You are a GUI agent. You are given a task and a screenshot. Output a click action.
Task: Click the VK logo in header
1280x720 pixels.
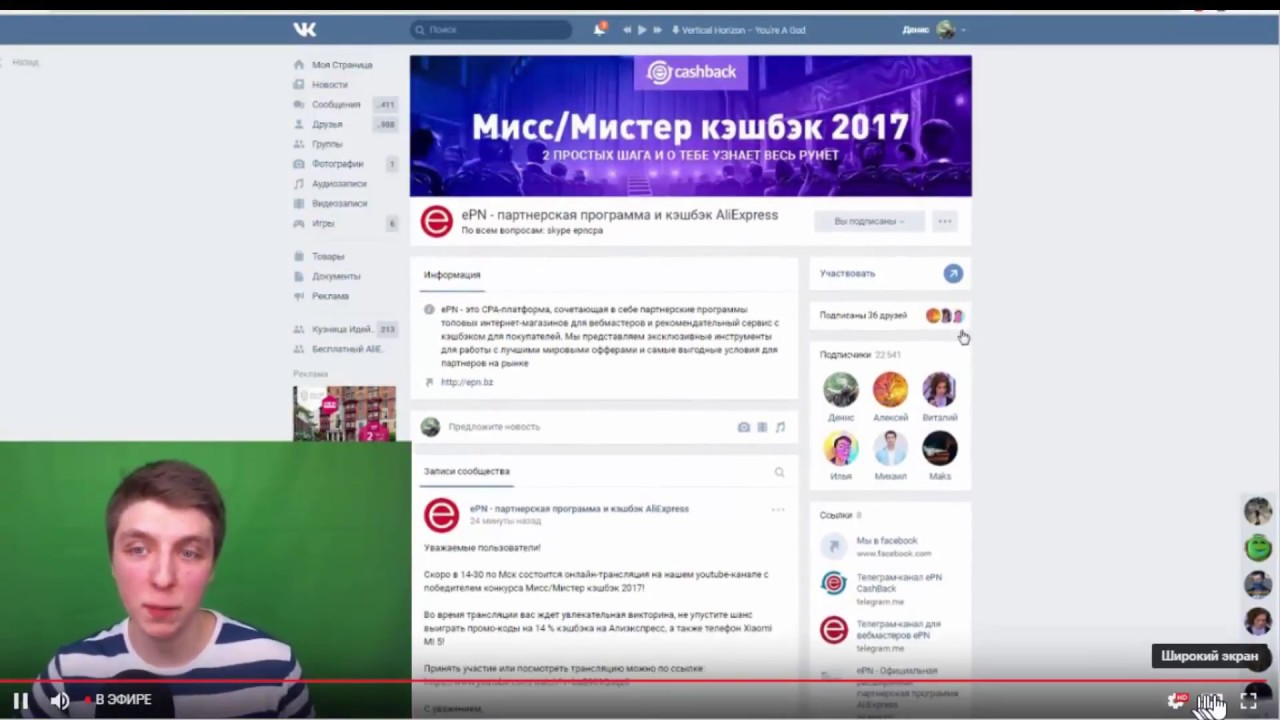(305, 29)
